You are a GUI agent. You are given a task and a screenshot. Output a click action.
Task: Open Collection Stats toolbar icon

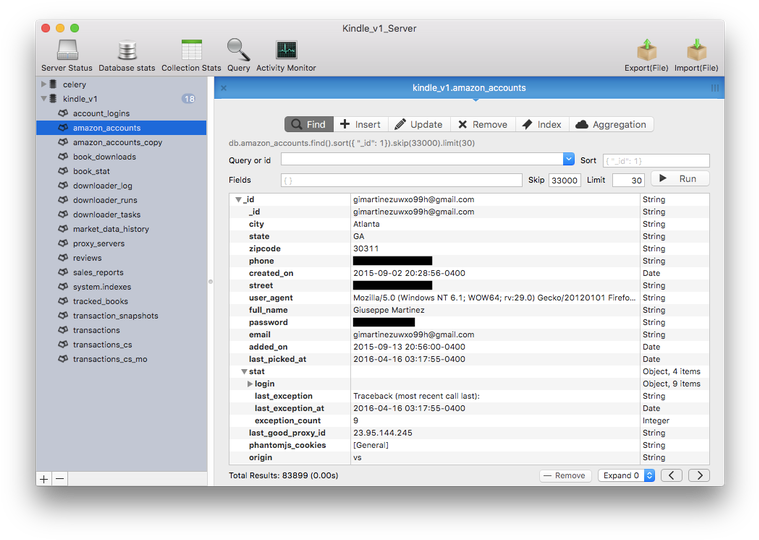(191, 56)
